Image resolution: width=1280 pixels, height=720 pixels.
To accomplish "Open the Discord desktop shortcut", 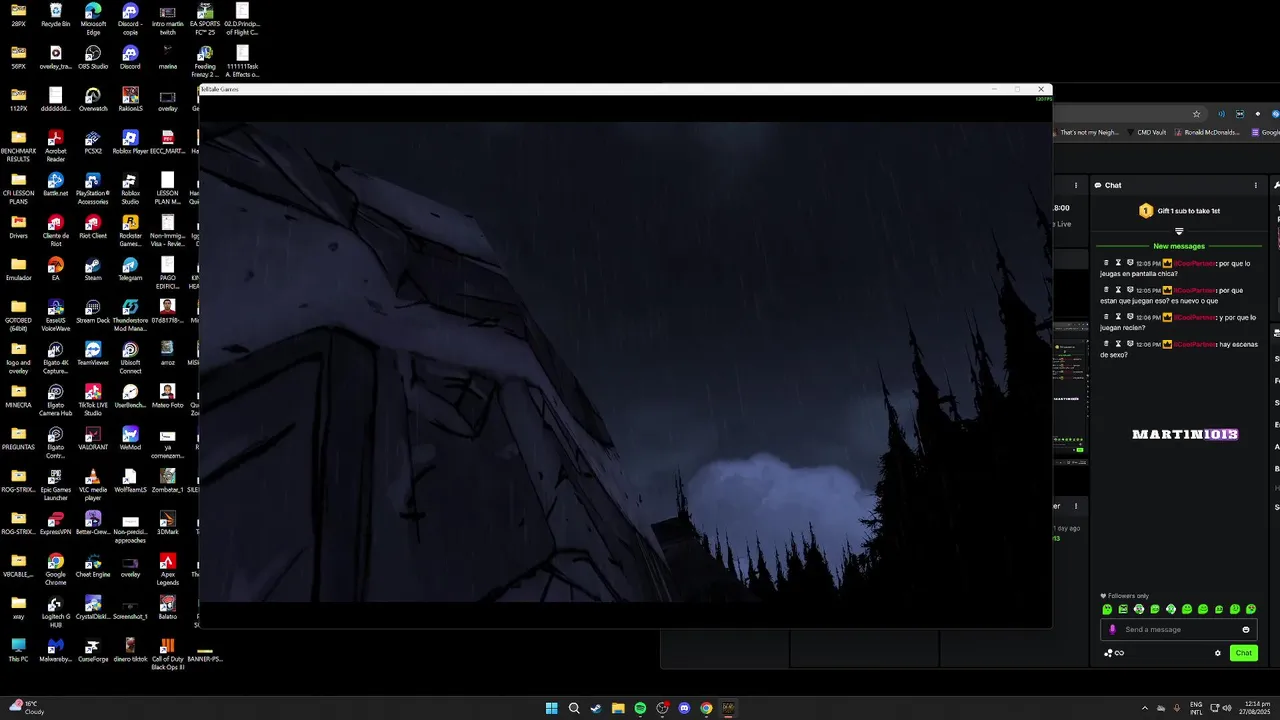I will 130,57.
